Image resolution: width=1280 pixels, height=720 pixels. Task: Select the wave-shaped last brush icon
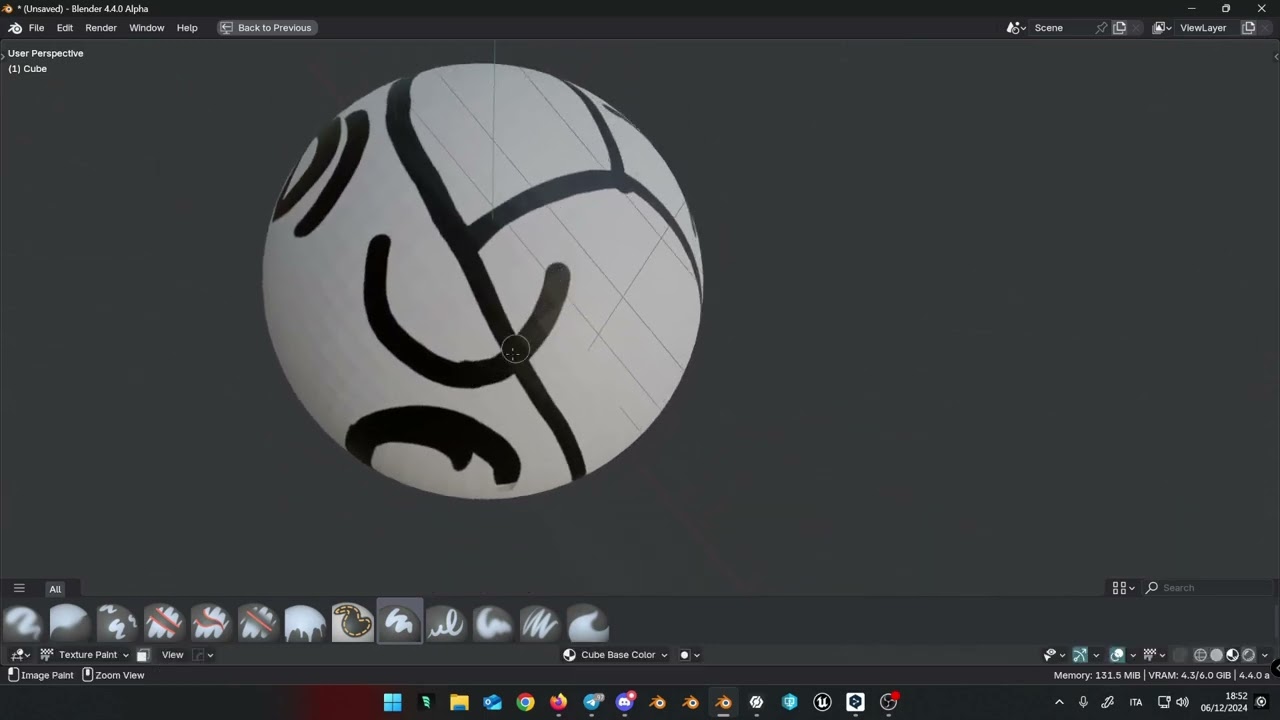587,622
